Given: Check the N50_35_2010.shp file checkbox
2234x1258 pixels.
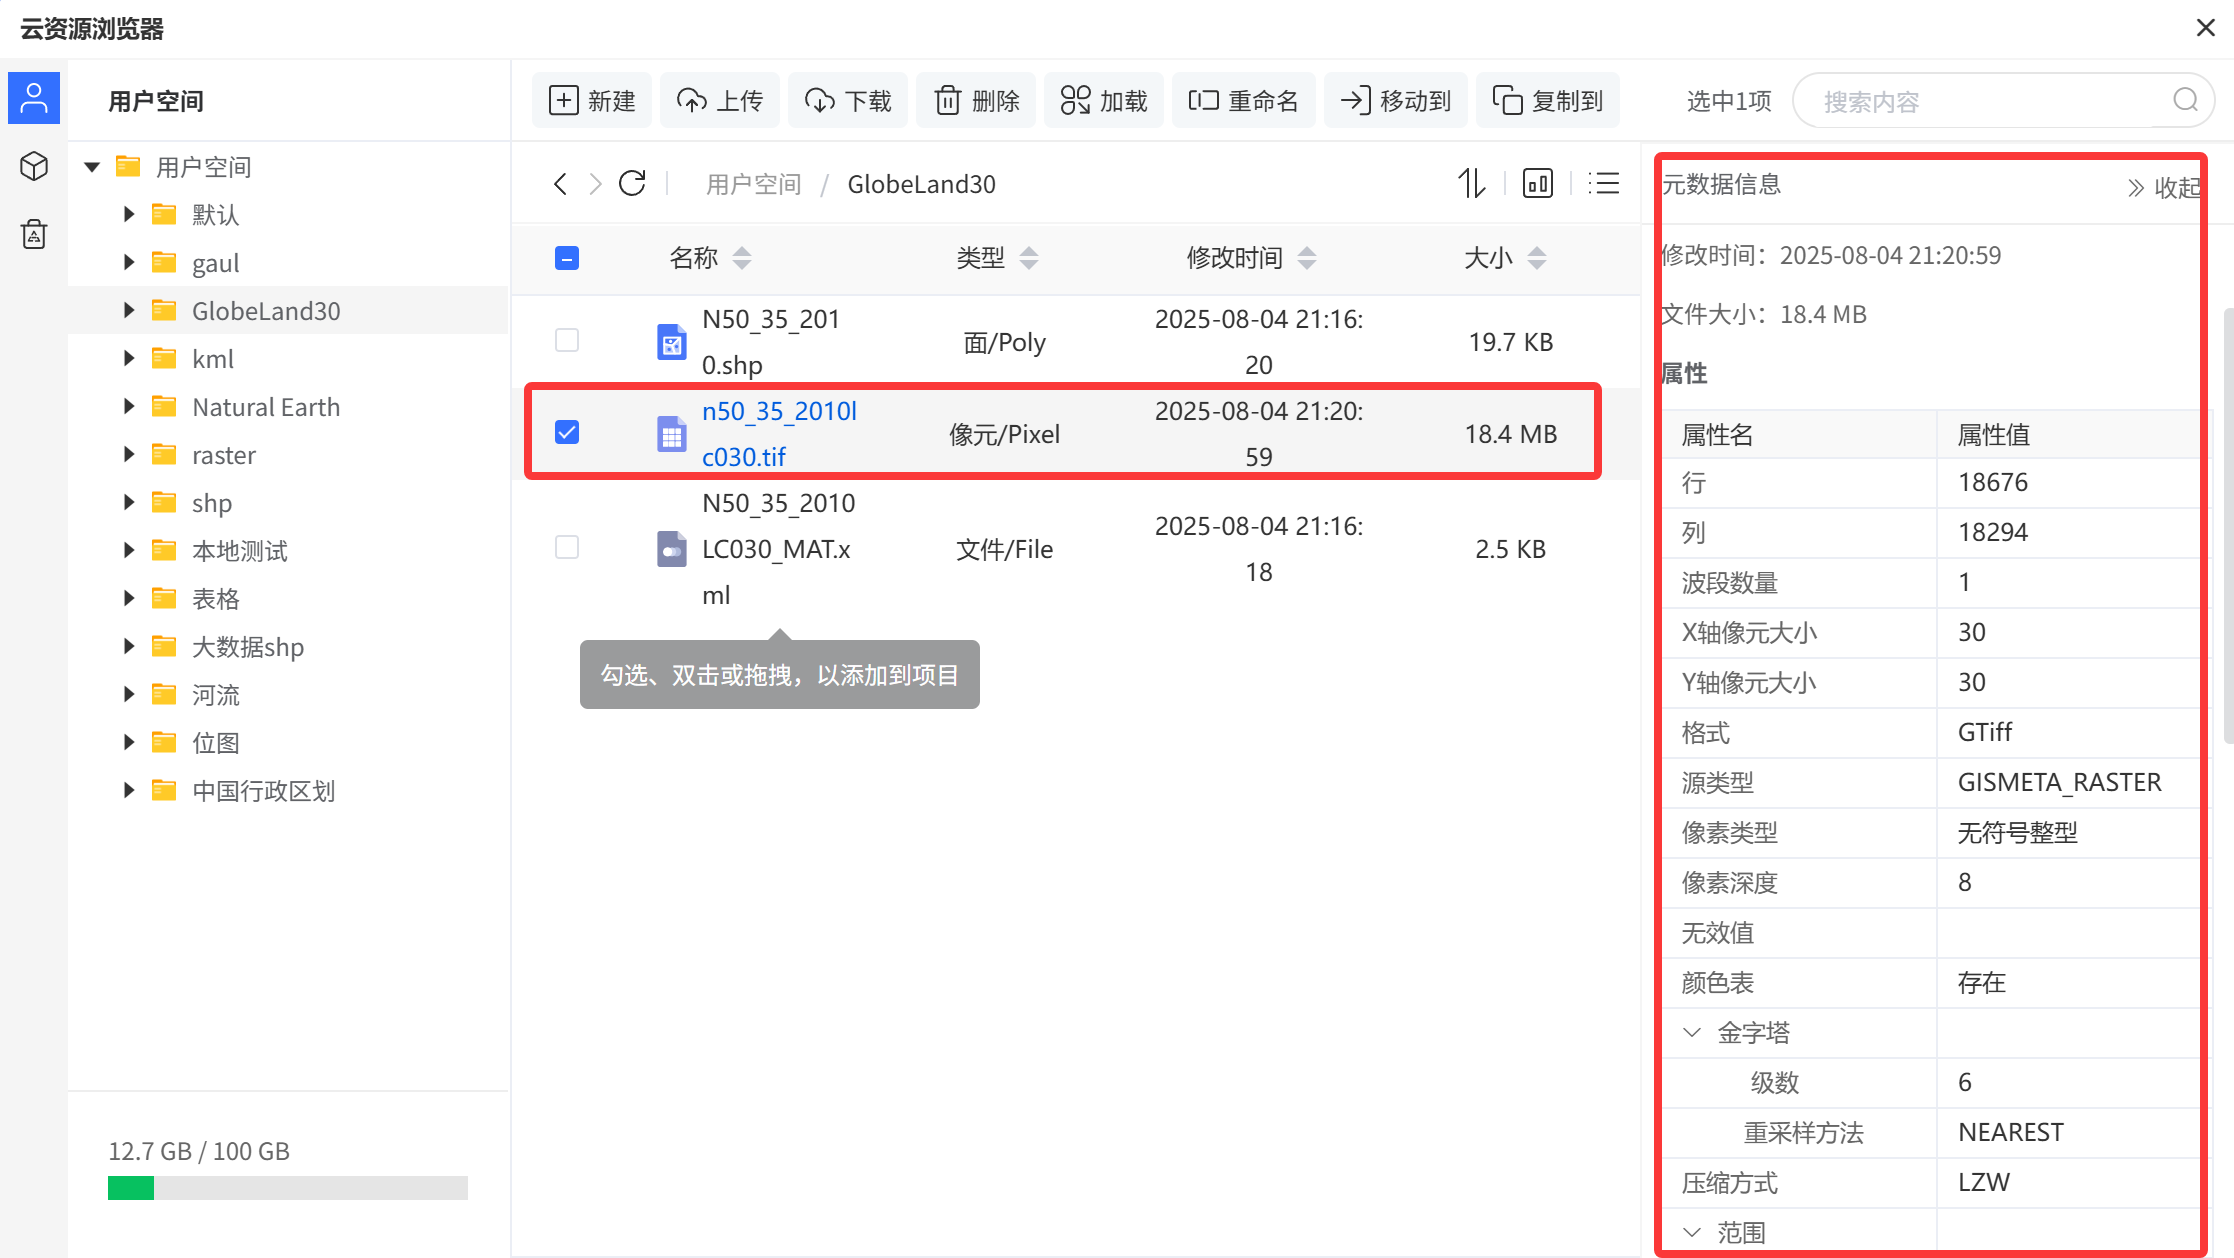Looking at the screenshot, I should [x=567, y=341].
